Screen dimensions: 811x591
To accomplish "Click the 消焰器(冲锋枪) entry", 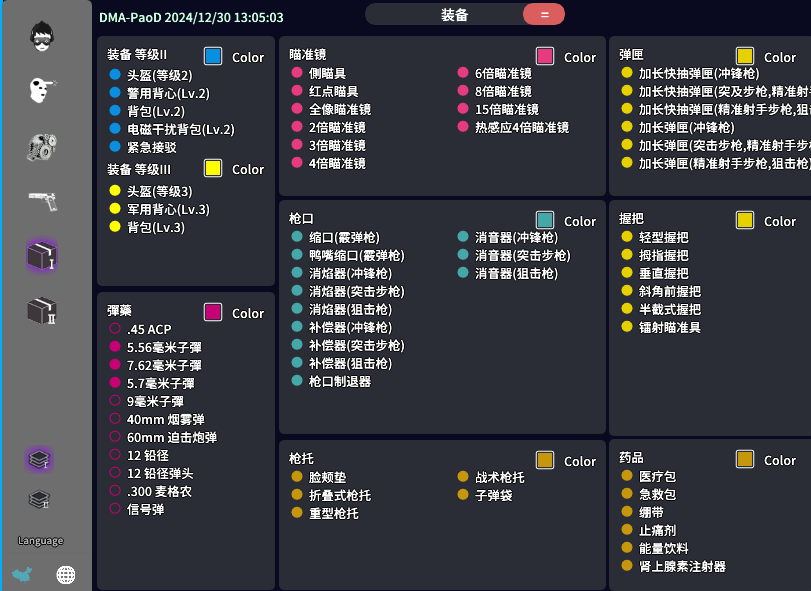I will point(350,273).
